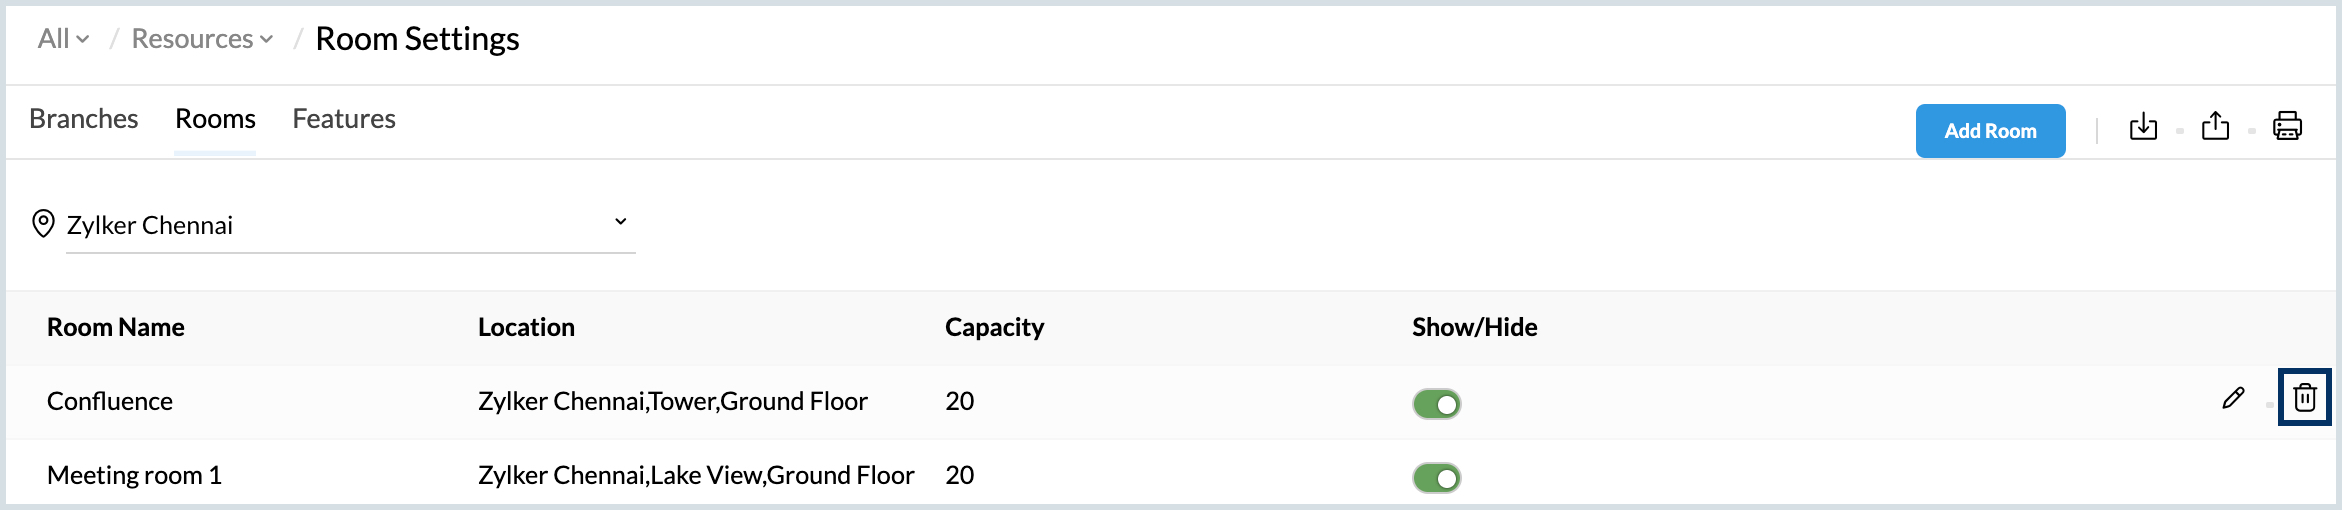Image resolution: width=2342 pixels, height=510 pixels.
Task: Click the location pin icon
Action: pos(43,223)
